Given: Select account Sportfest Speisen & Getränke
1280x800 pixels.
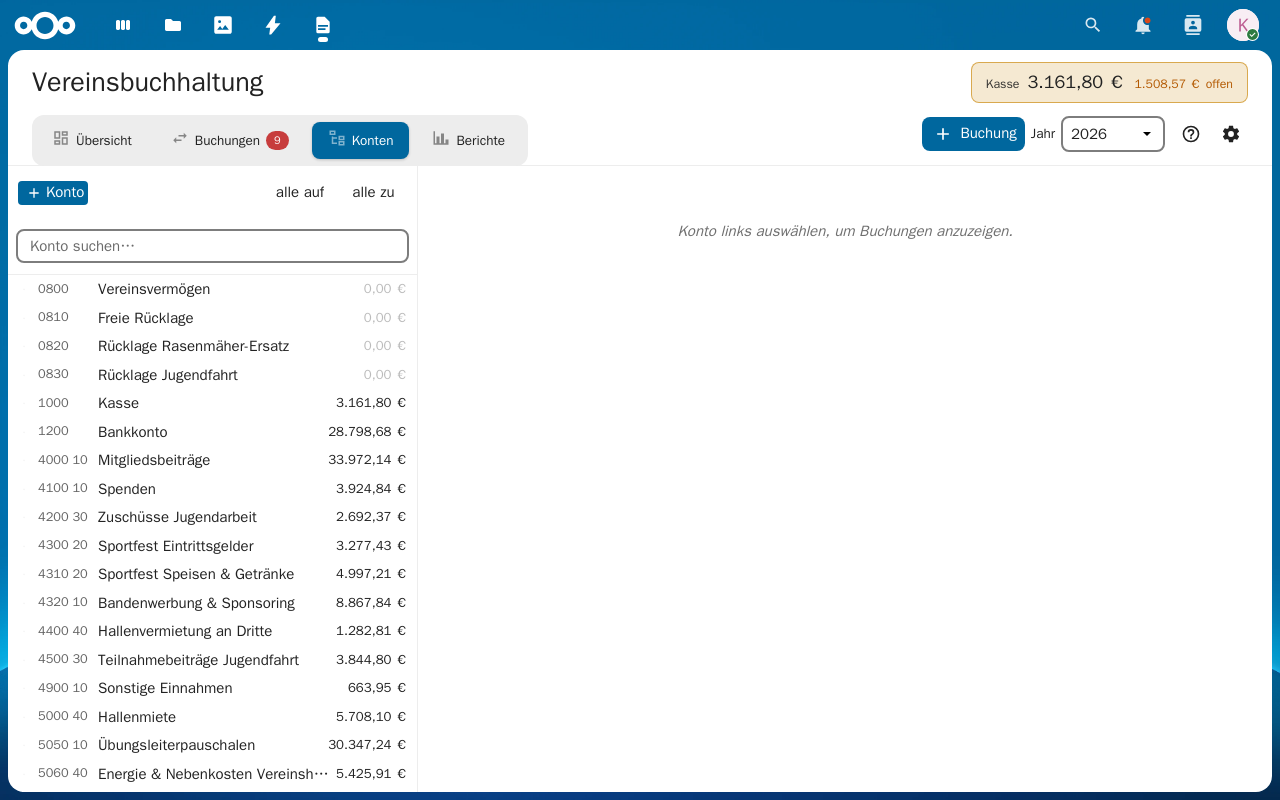Looking at the screenshot, I should (x=212, y=574).
